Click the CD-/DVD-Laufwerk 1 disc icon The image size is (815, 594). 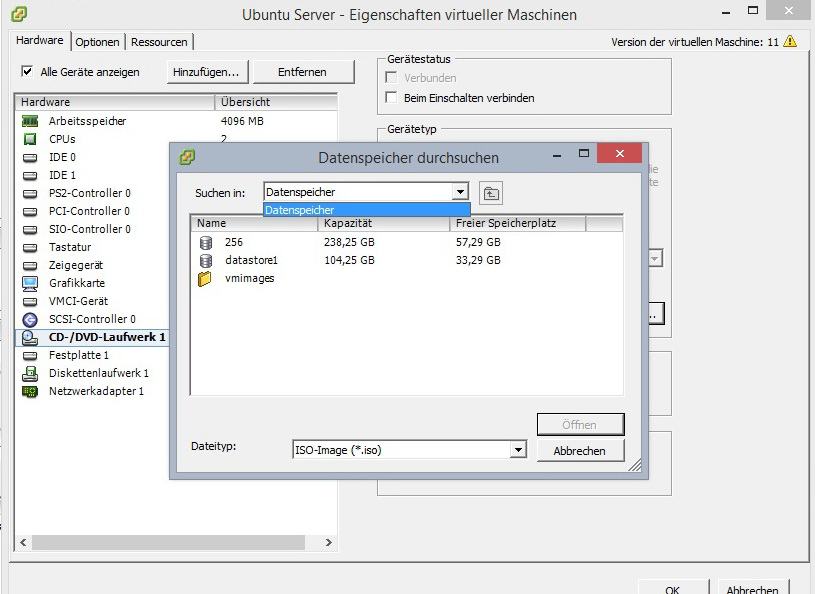pos(30,338)
